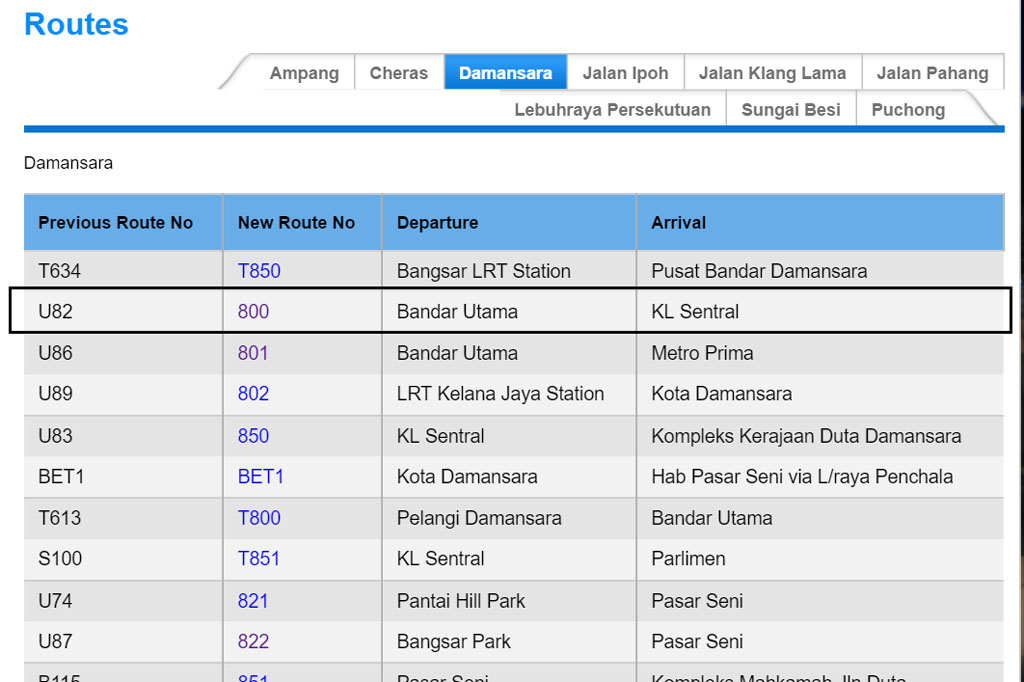
Task: Open route 822 link
Action: click(253, 641)
